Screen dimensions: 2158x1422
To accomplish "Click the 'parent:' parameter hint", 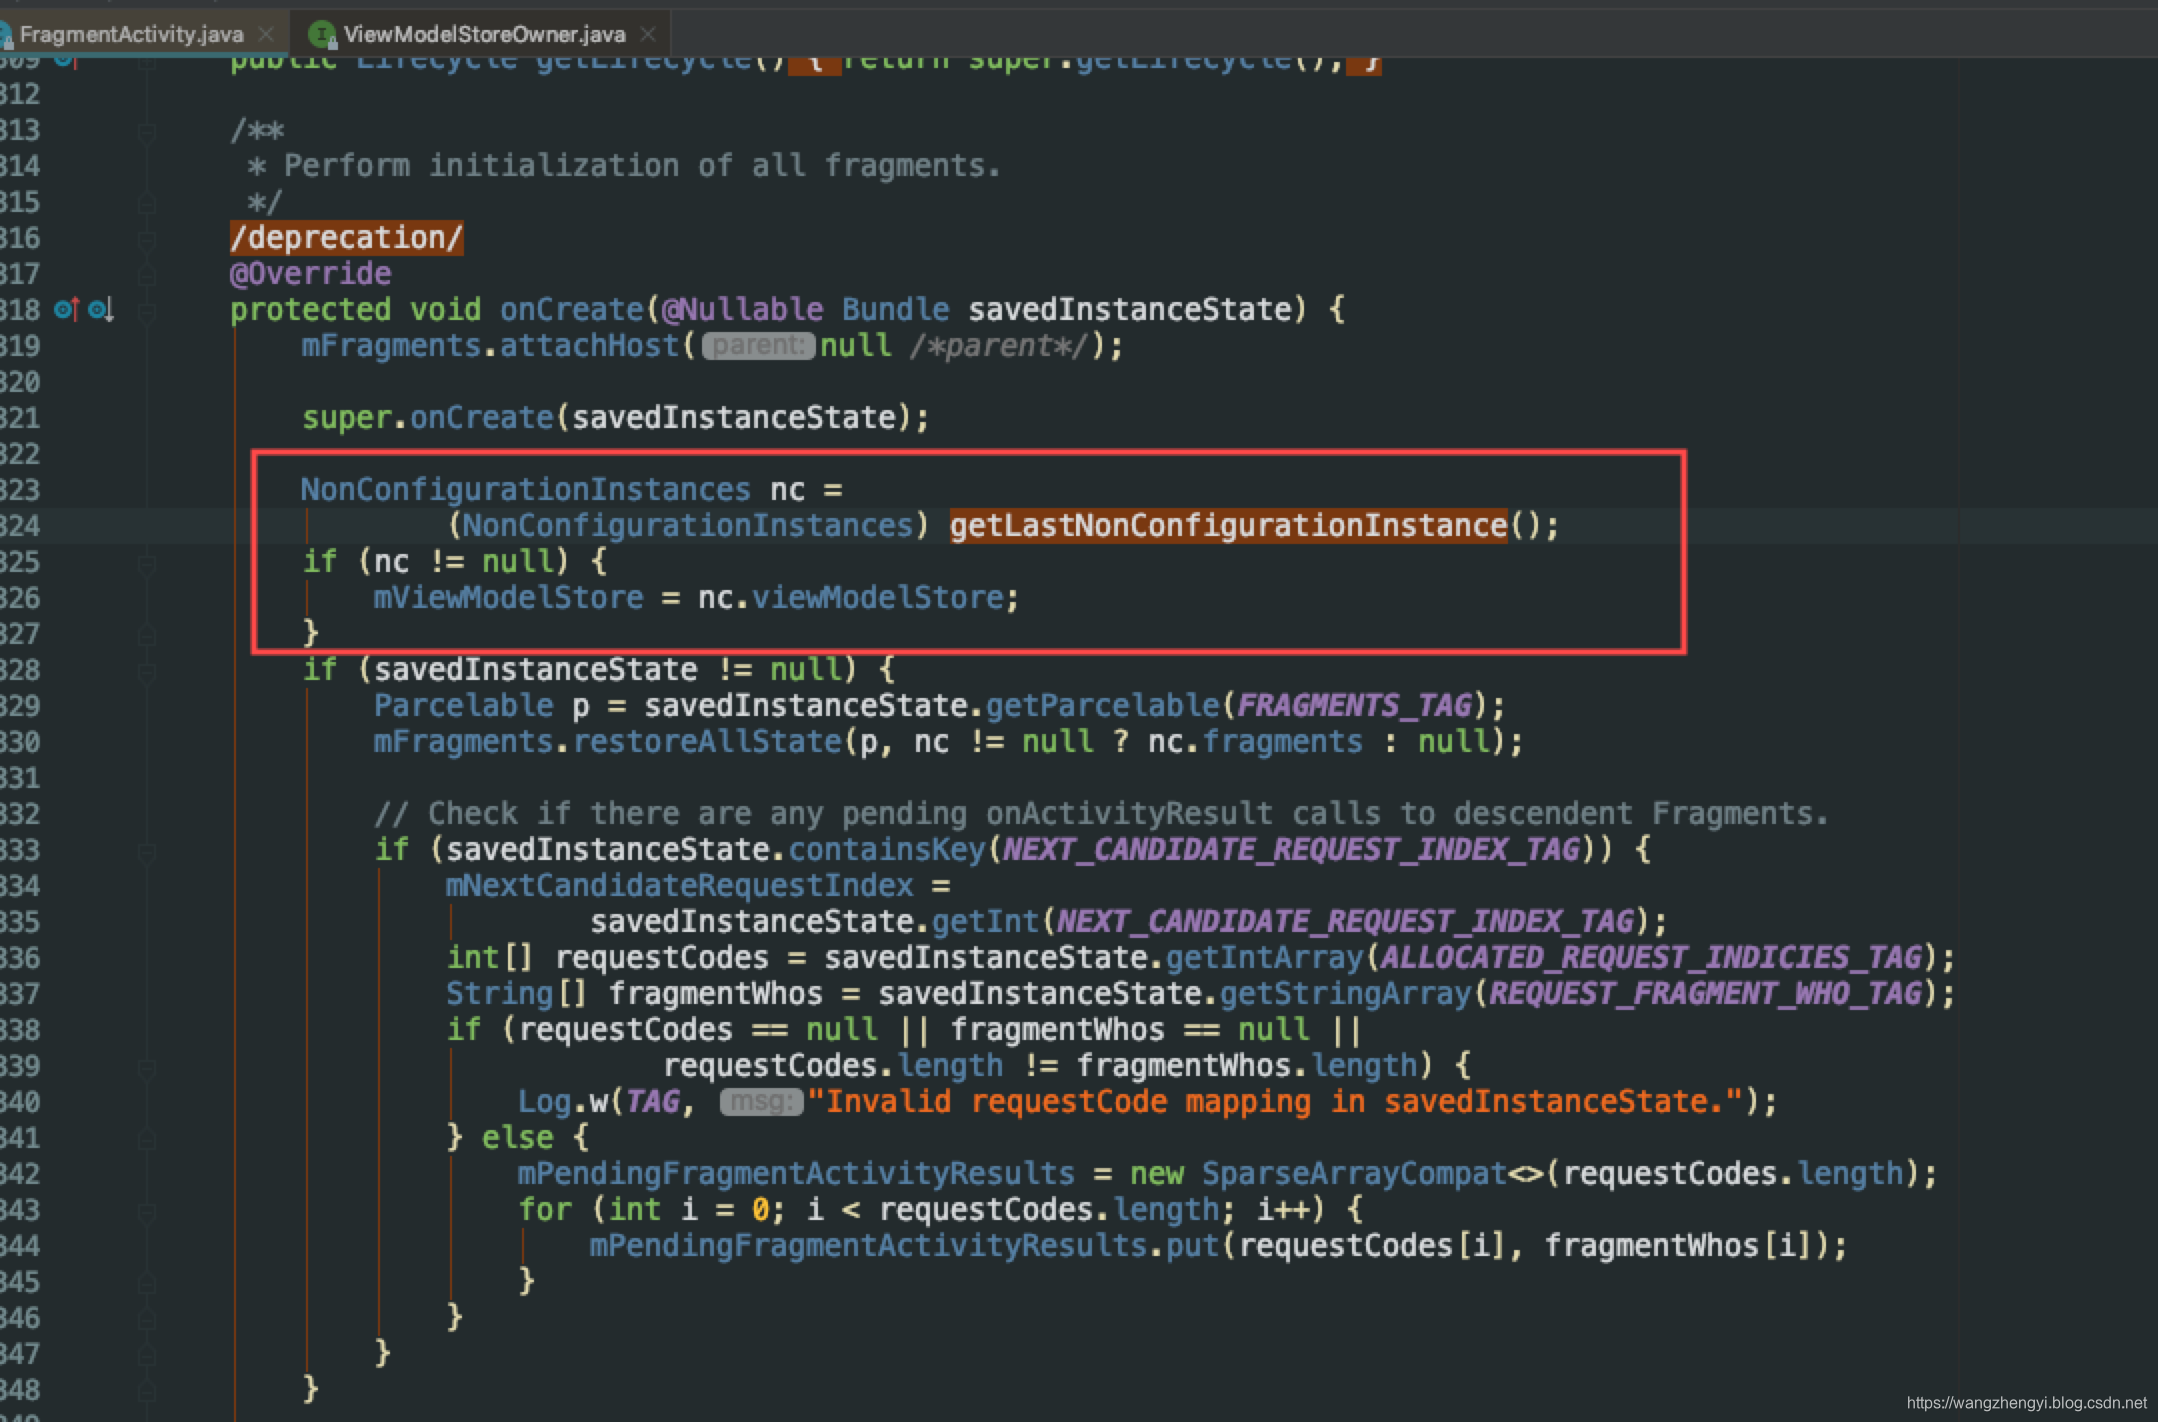I will tap(758, 346).
